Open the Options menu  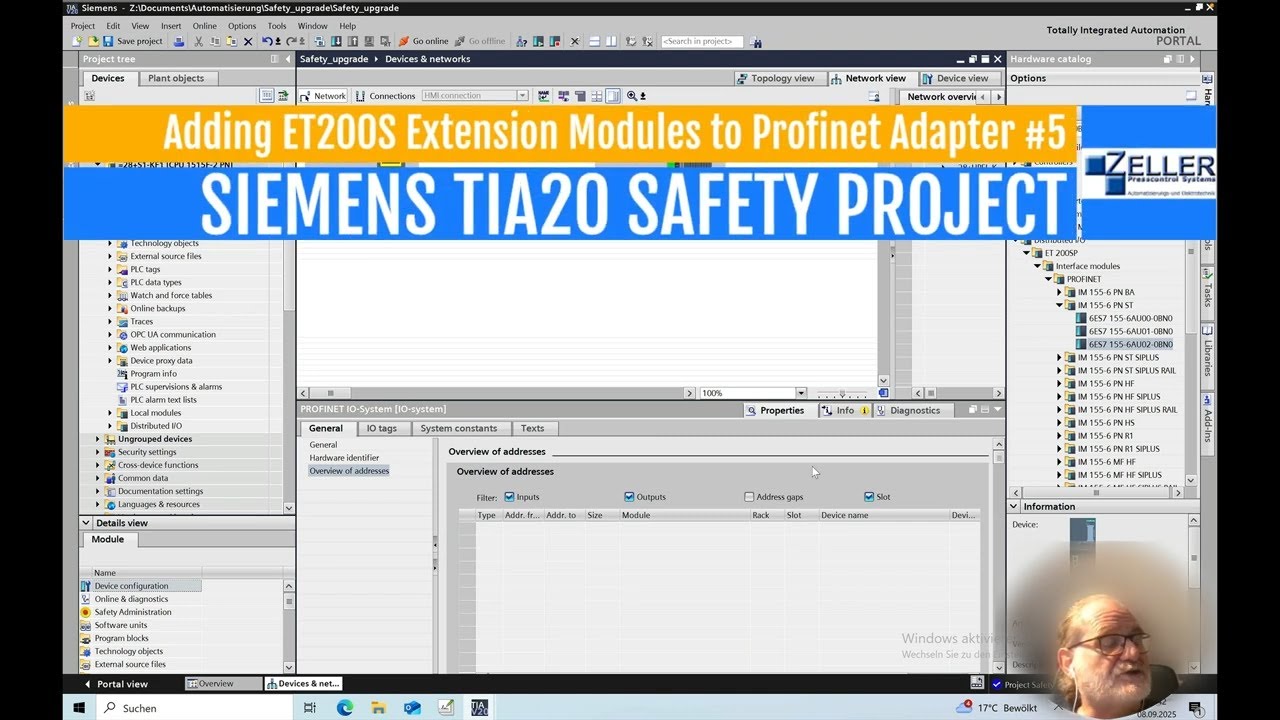241,26
